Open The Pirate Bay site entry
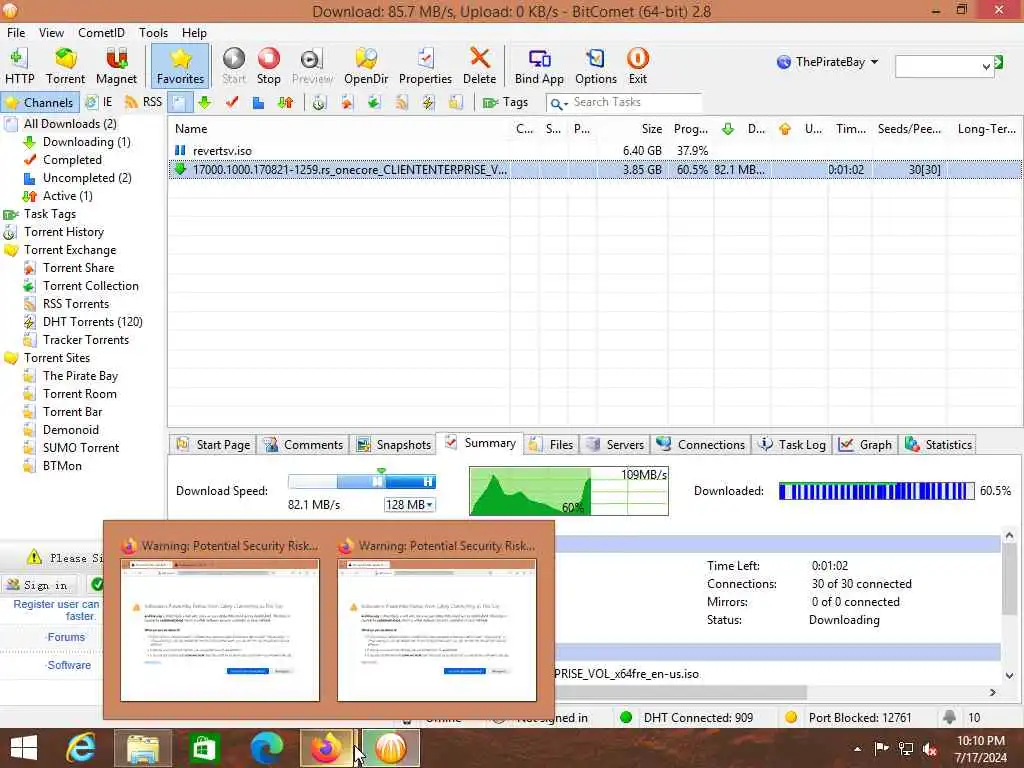This screenshot has width=1024, height=768. coord(80,376)
